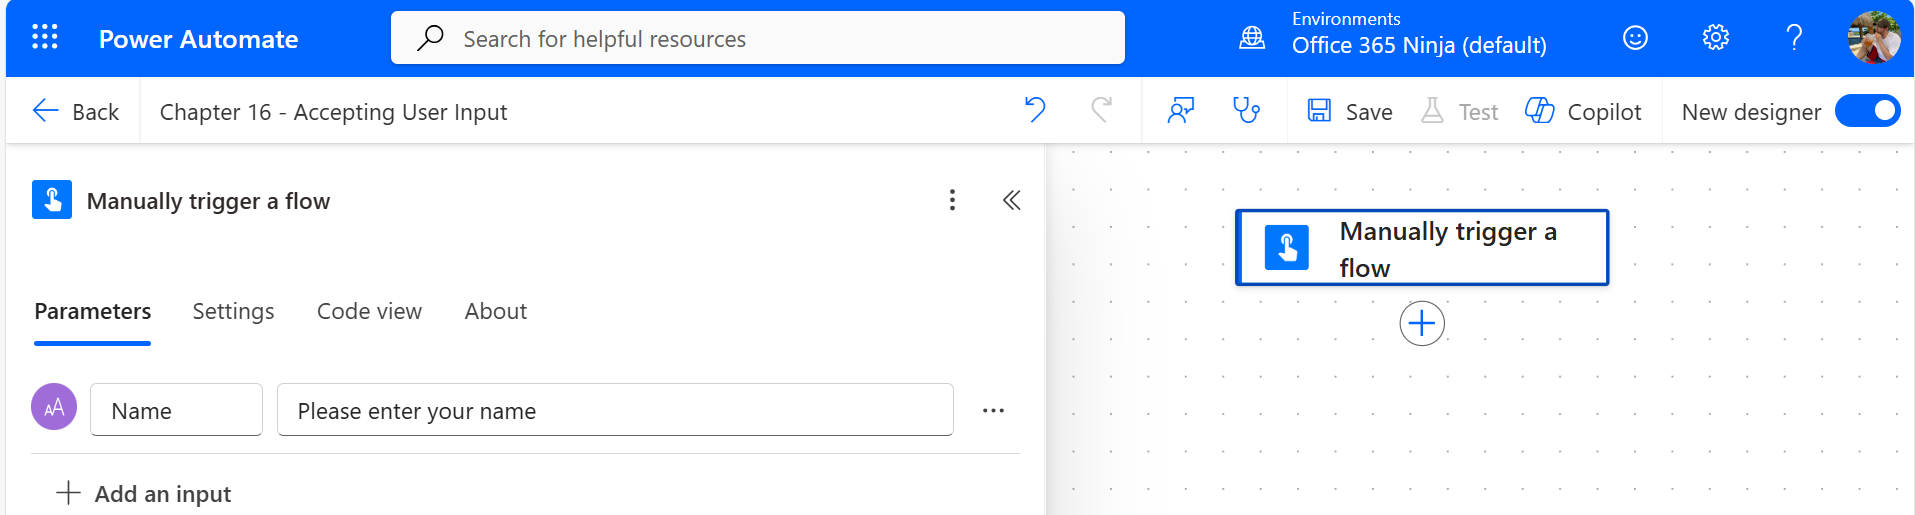
Task: Click the magnifier search icon
Action: [x=430, y=38]
